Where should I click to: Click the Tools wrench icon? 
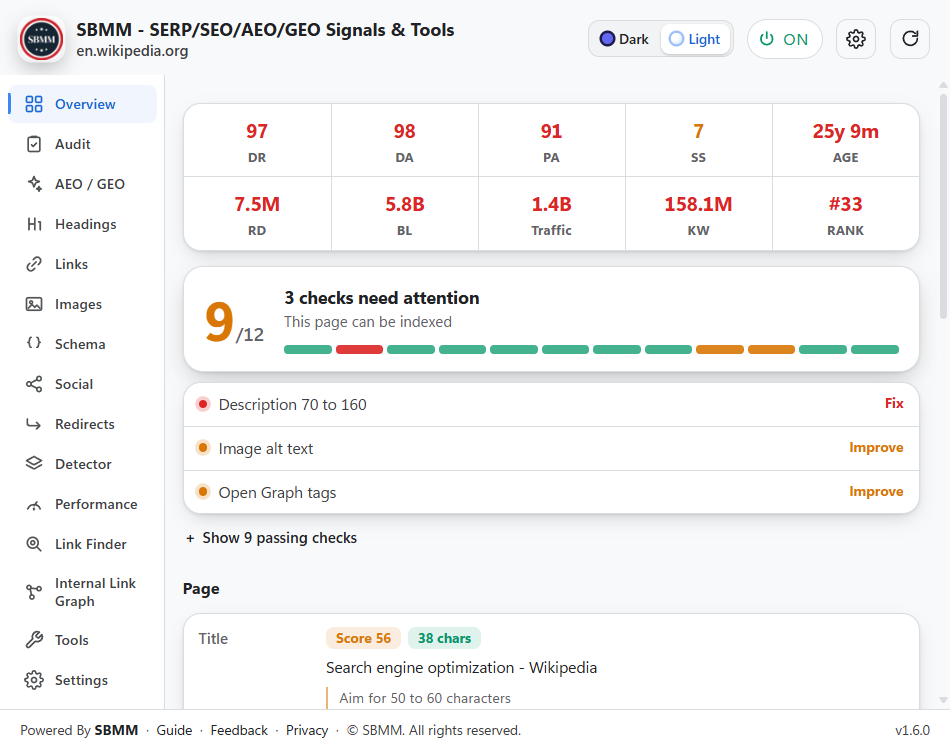pyautogui.click(x=34, y=640)
